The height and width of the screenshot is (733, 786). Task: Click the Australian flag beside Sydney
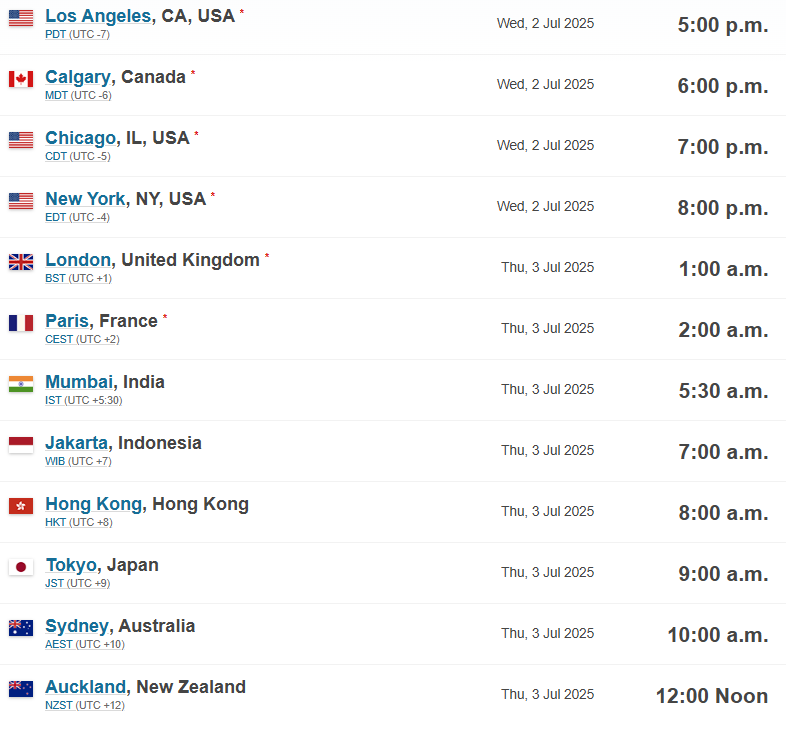(x=21, y=628)
